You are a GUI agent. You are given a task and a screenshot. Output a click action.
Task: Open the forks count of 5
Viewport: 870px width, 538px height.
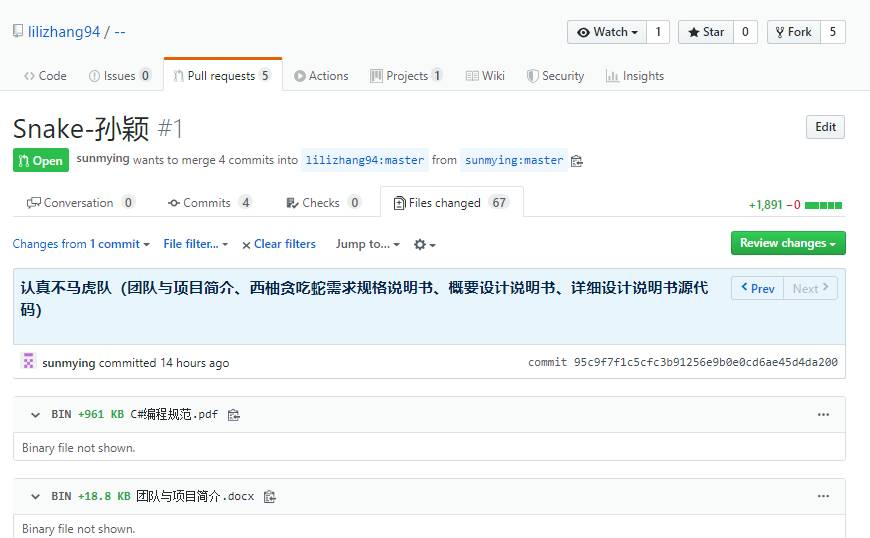coord(833,32)
